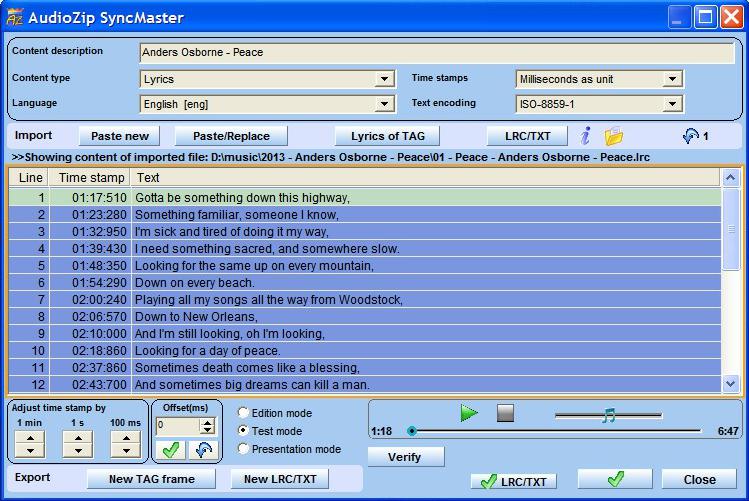Select row 'Playing all my songs all the way from Woodstock,'
Image resolution: width=749 pixels, height=501 pixels.
click(365, 300)
